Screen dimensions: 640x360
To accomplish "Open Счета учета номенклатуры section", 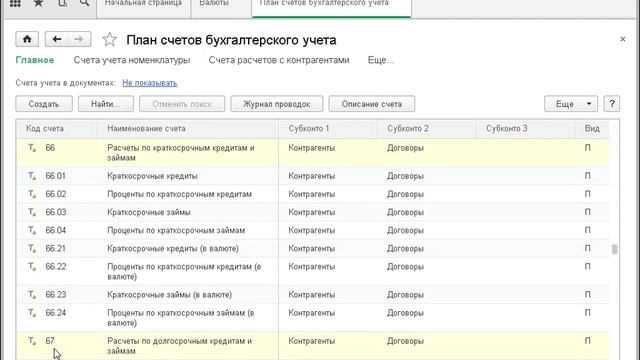I will coord(132,60).
